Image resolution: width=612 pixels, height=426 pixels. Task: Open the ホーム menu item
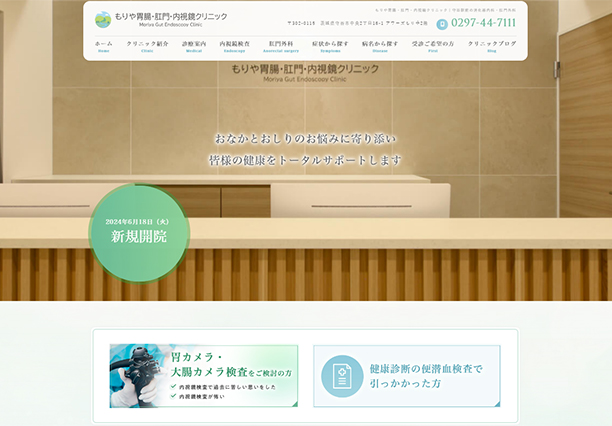pyautogui.click(x=104, y=46)
